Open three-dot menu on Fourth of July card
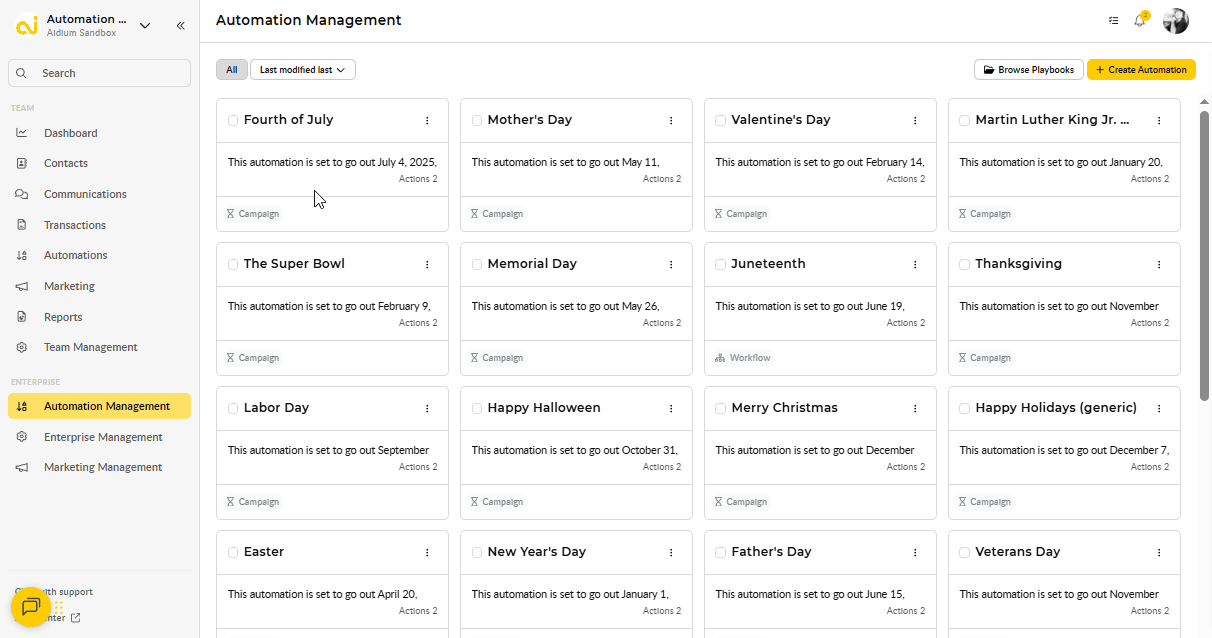 pyautogui.click(x=427, y=120)
